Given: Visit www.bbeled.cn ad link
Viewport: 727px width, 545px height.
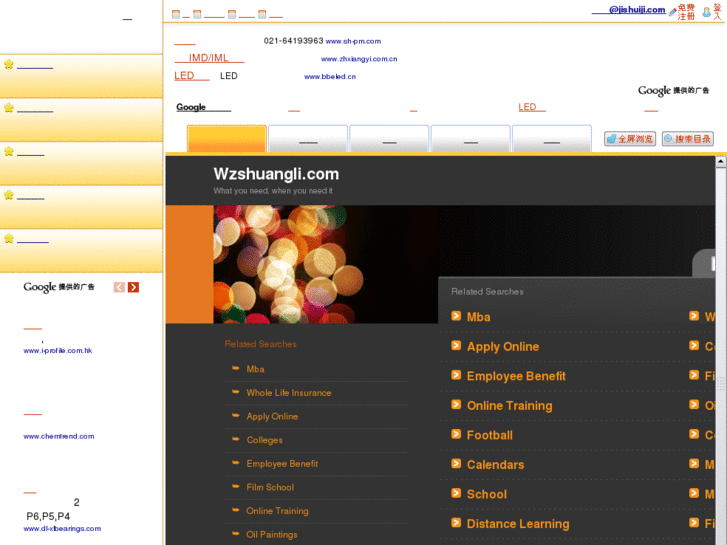Looking at the screenshot, I should (330, 77).
